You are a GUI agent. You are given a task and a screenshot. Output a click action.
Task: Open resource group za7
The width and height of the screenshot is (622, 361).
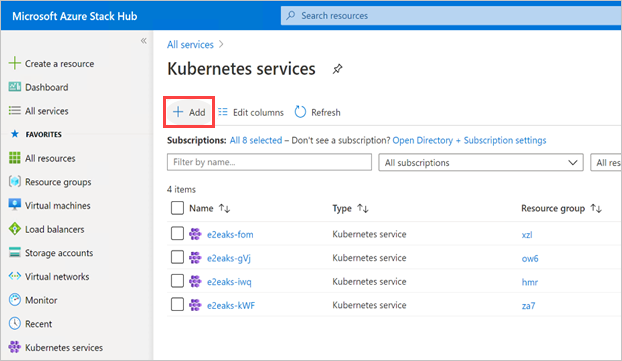pyautogui.click(x=528, y=305)
